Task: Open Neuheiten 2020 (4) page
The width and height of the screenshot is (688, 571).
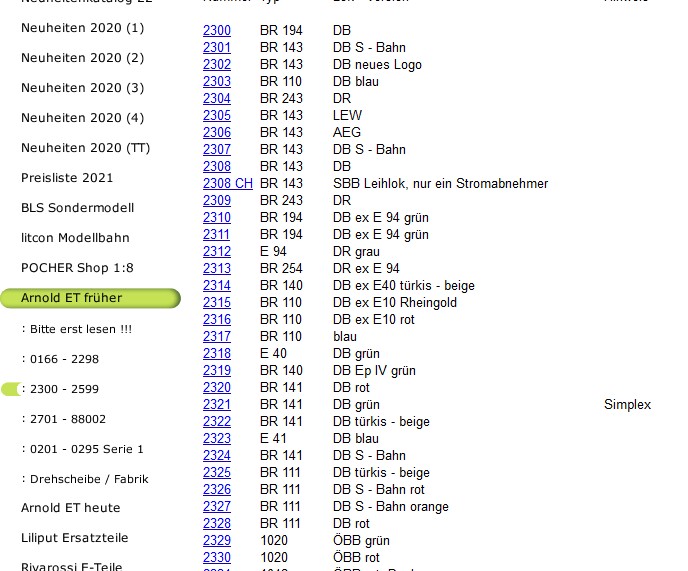Action: [x=82, y=118]
